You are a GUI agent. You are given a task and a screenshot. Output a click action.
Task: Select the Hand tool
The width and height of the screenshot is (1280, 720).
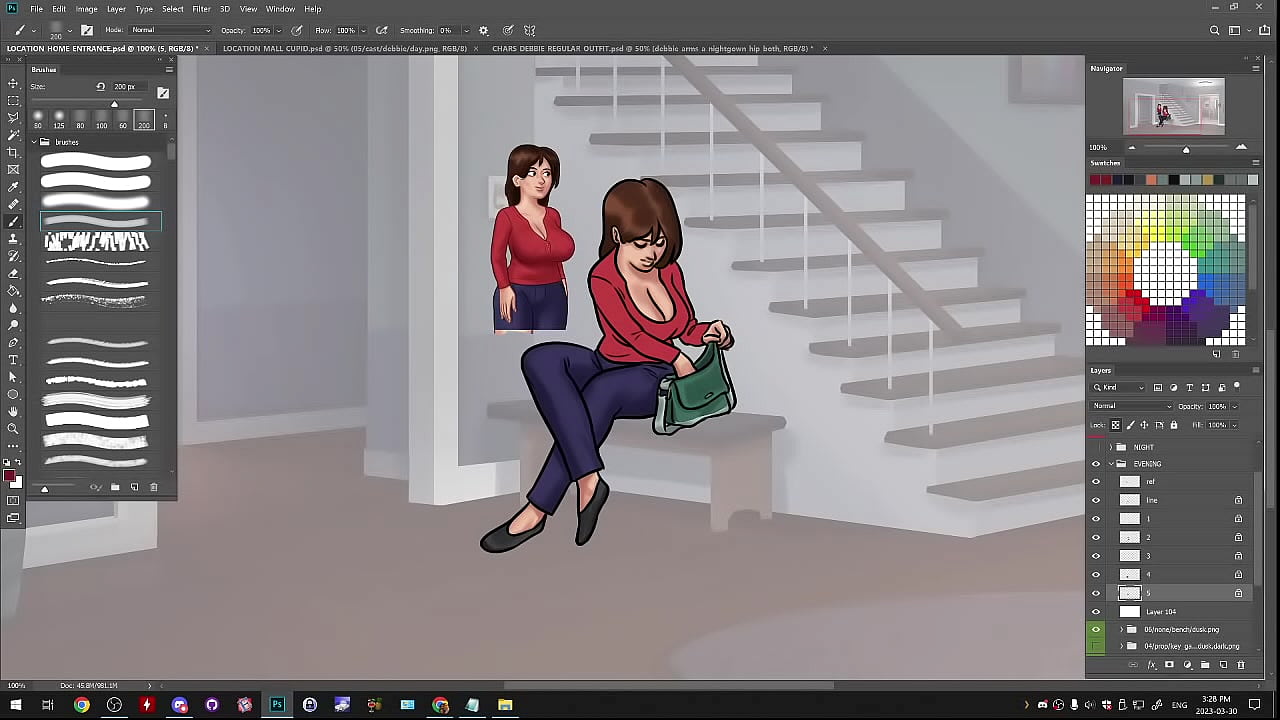pyautogui.click(x=13, y=411)
